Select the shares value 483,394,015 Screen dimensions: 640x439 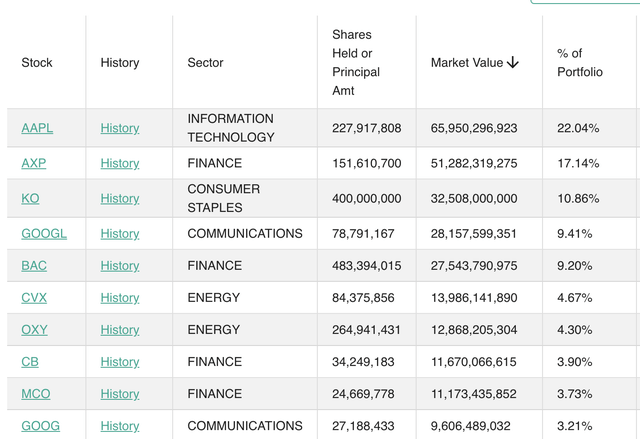click(367, 266)
